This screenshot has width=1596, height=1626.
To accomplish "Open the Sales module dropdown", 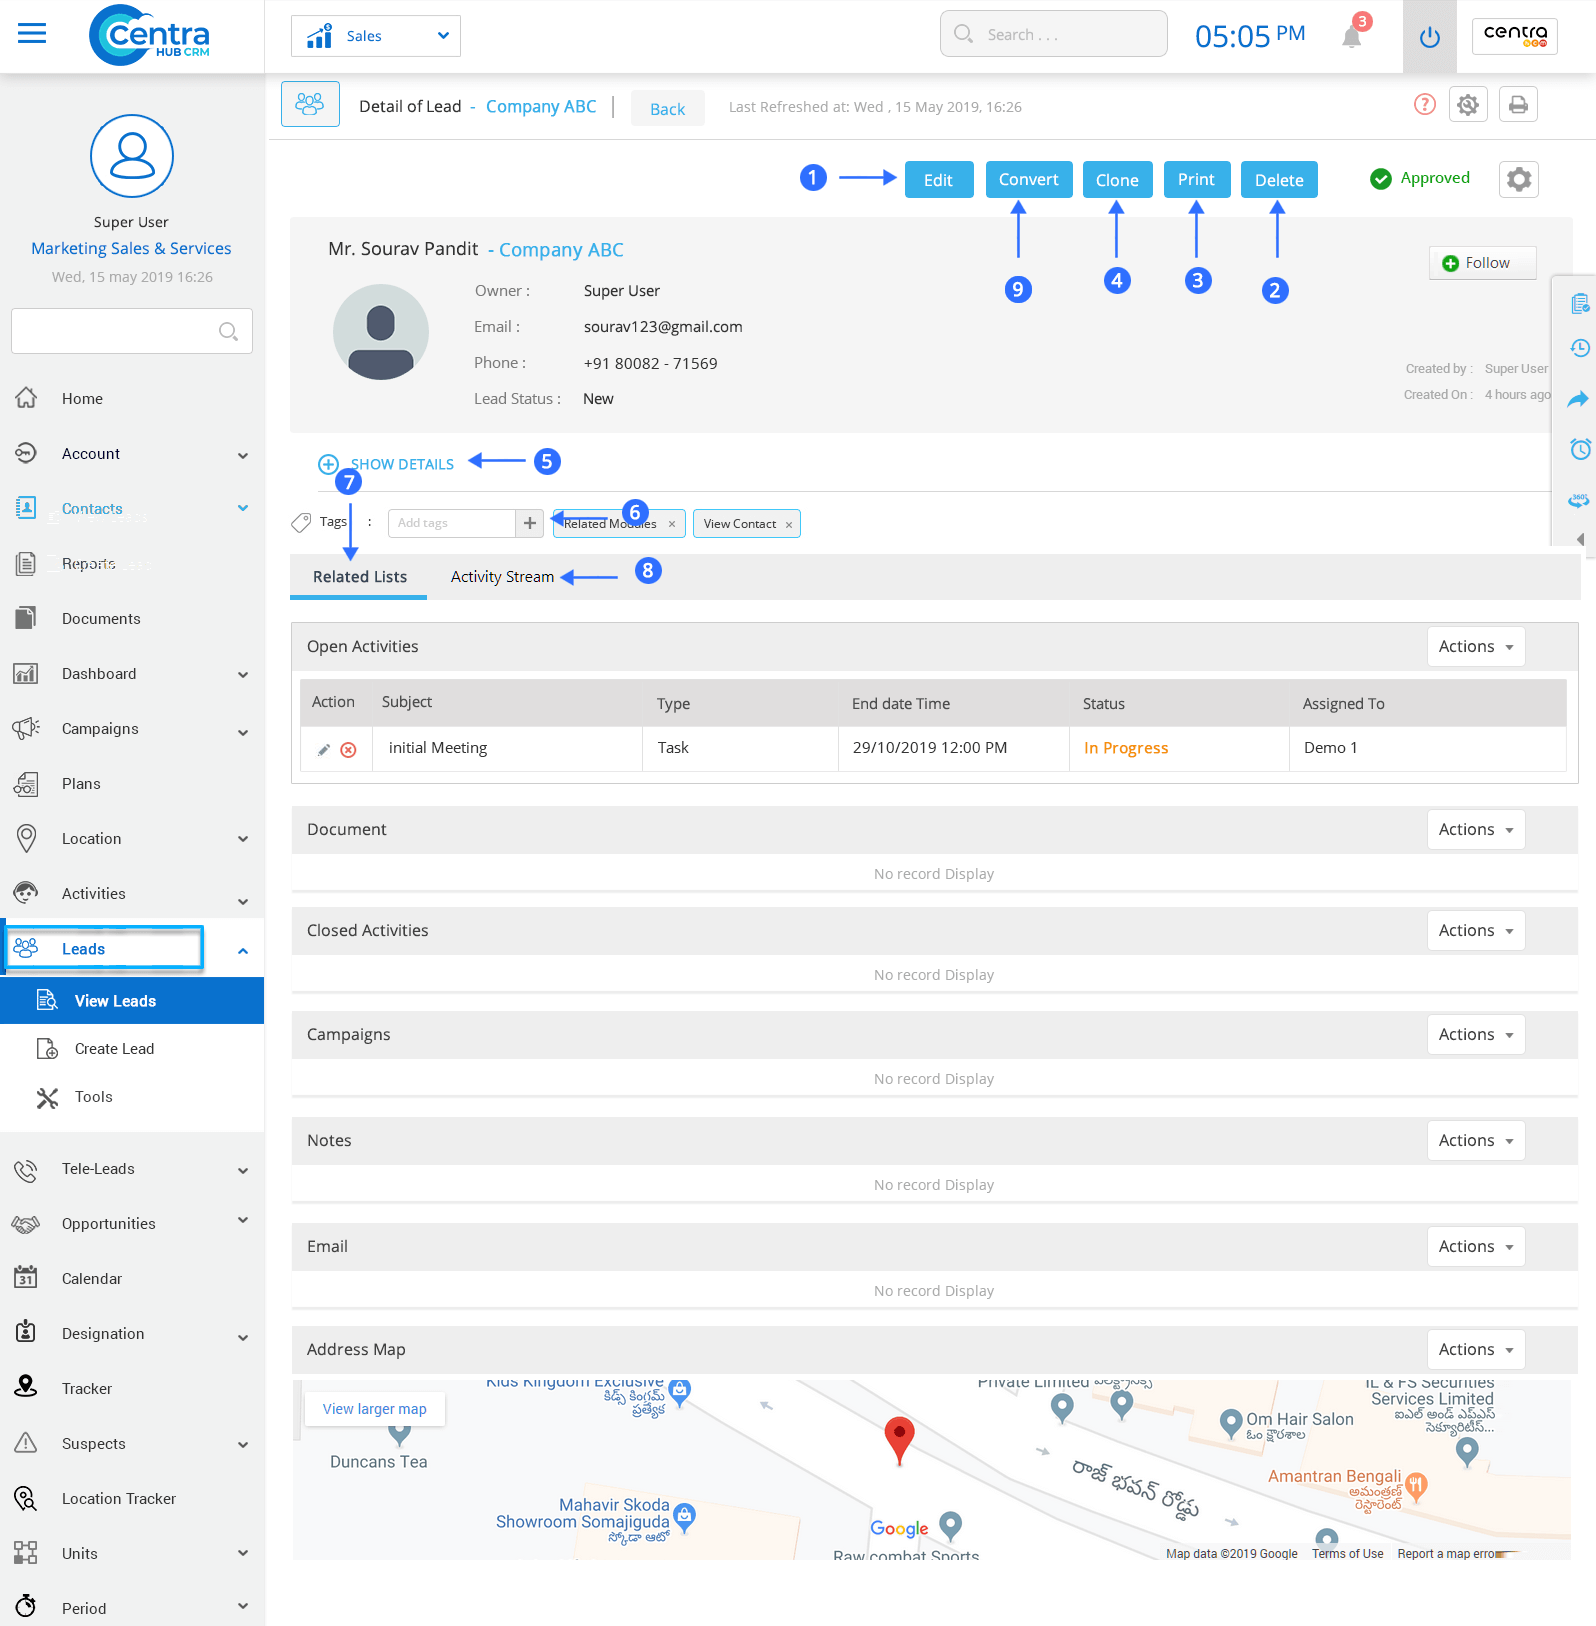I will click(x=376, y=36).
